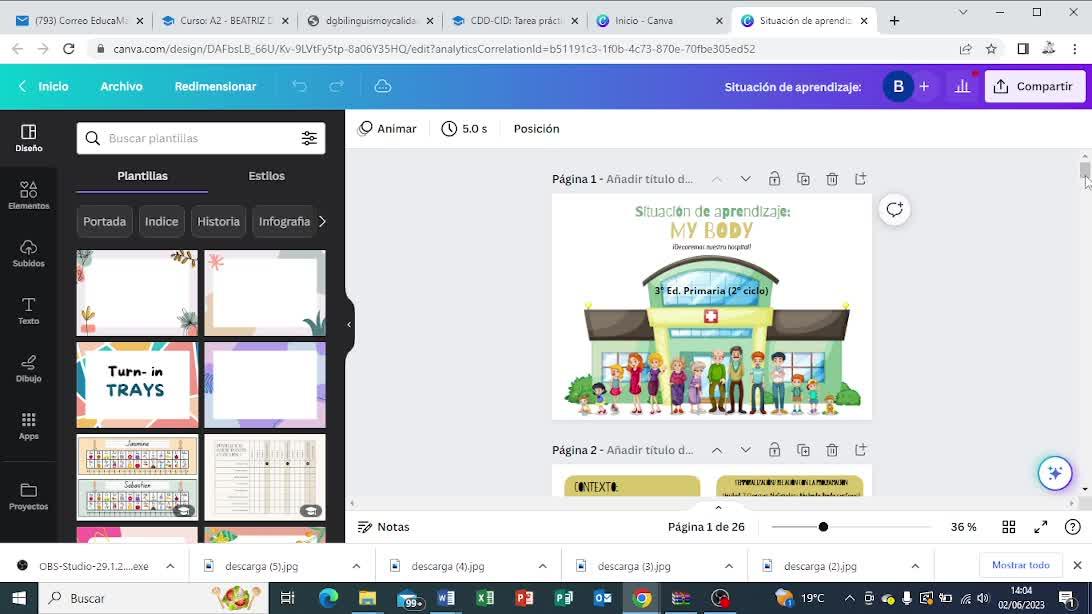Delete Página 1 with trash icon
This screenshot has width=1092, height=614.
tap(832, 179)
